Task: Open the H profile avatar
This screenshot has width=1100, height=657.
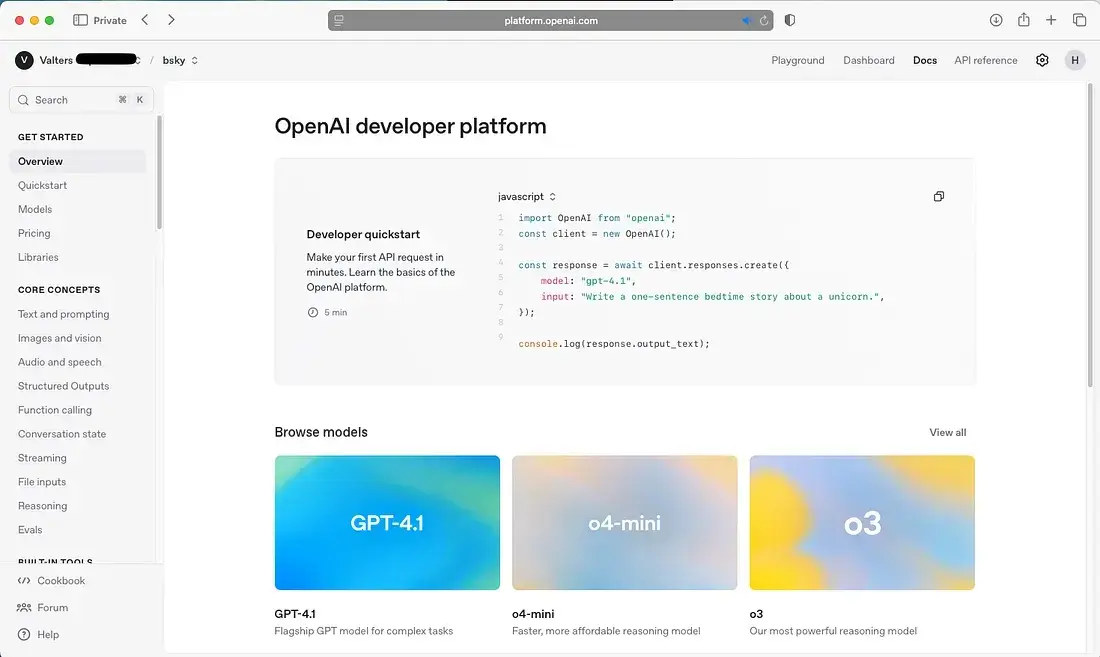Action: [1074, 60]
